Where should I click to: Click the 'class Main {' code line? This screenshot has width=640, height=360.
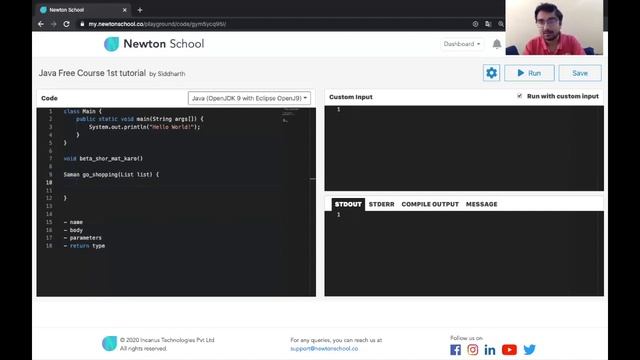point(83,111)
